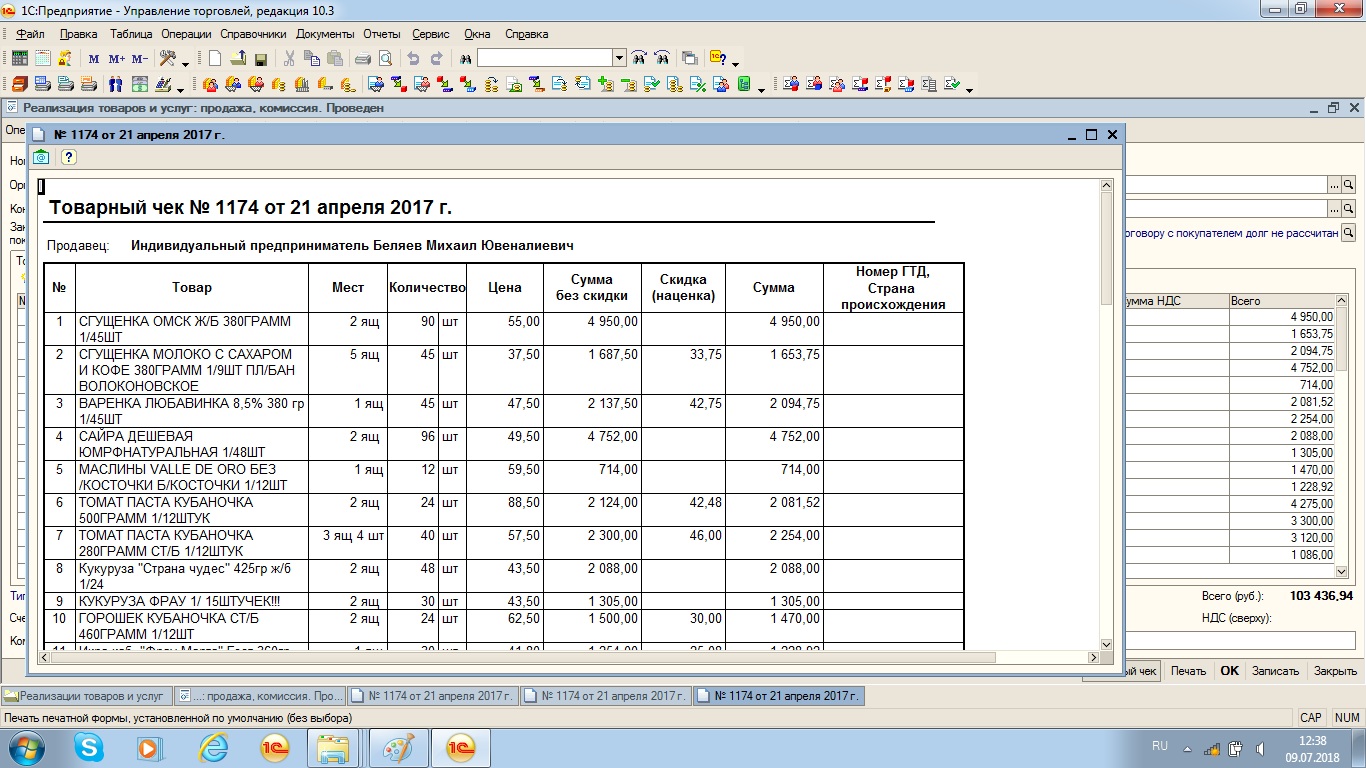Click the help question-mark icon in receipt window

click(x=68, y=157)
